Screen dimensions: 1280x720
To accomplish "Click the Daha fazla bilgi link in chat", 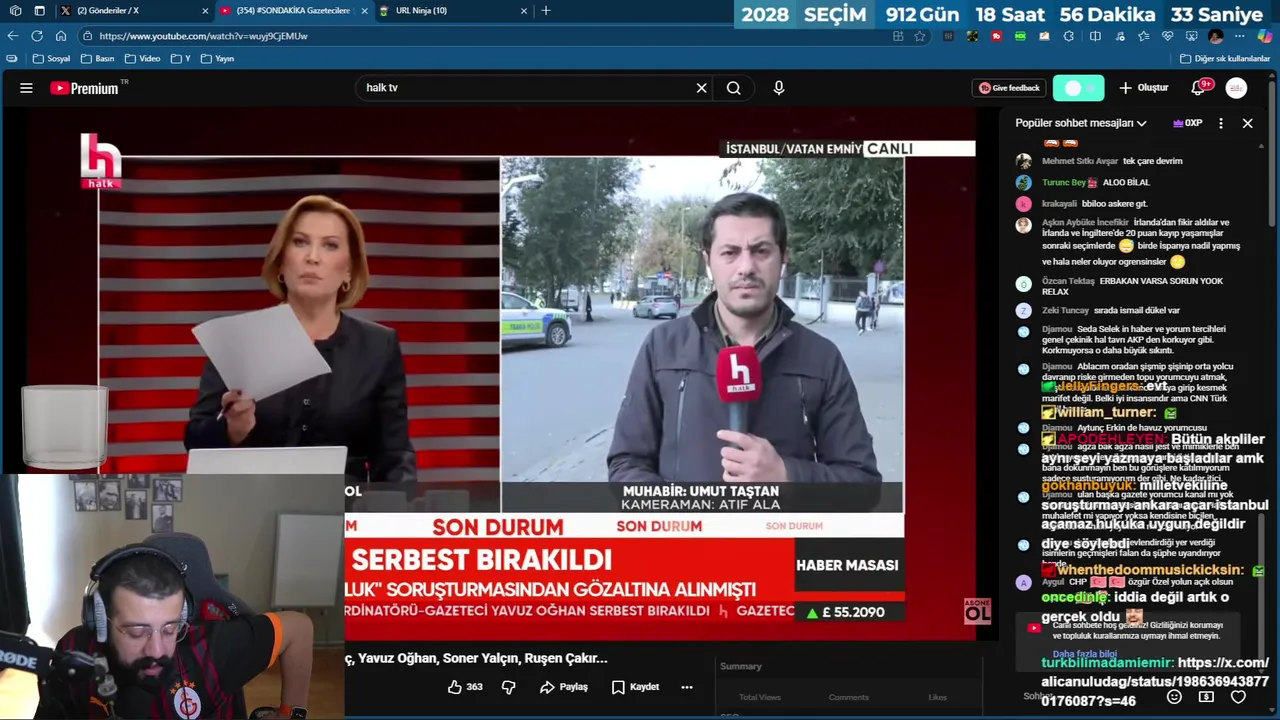I will coord(1084,654).
